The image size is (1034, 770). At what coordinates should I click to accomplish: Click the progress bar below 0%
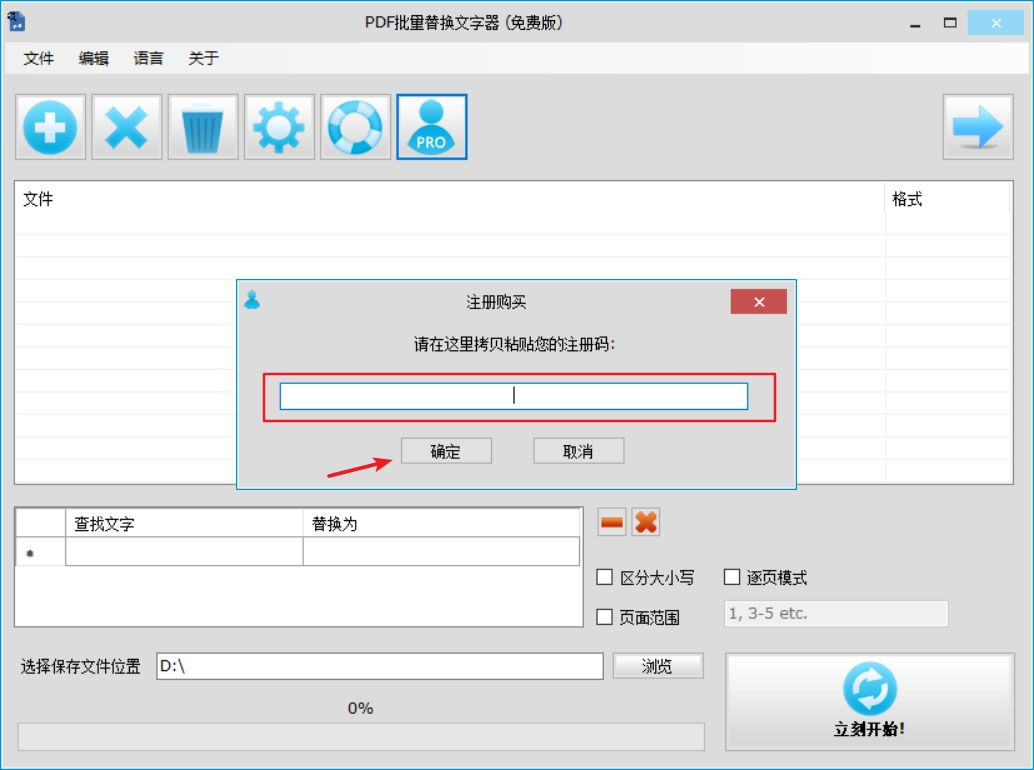[361, 736]
